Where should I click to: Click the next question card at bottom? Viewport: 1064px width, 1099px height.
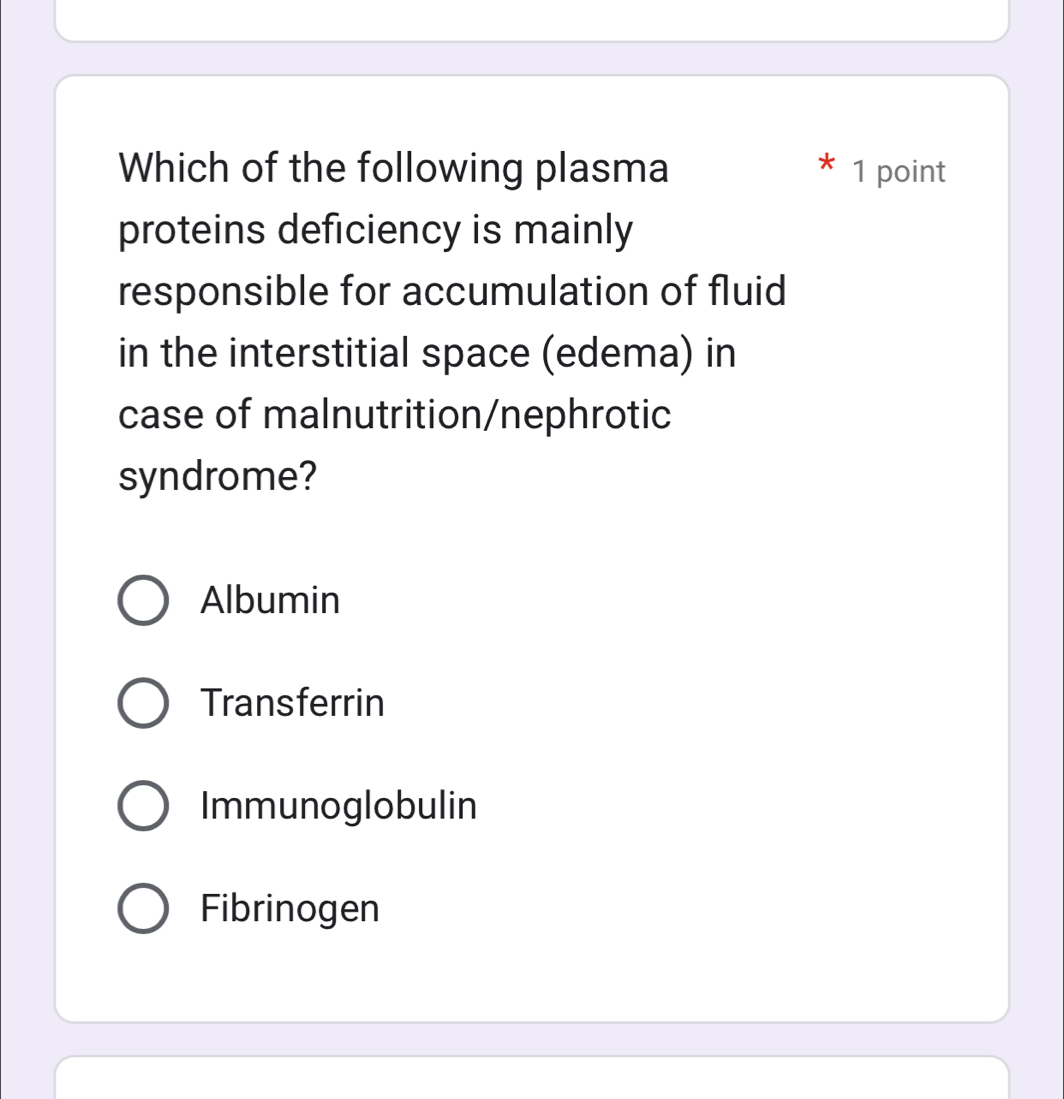coord(531,1079)
